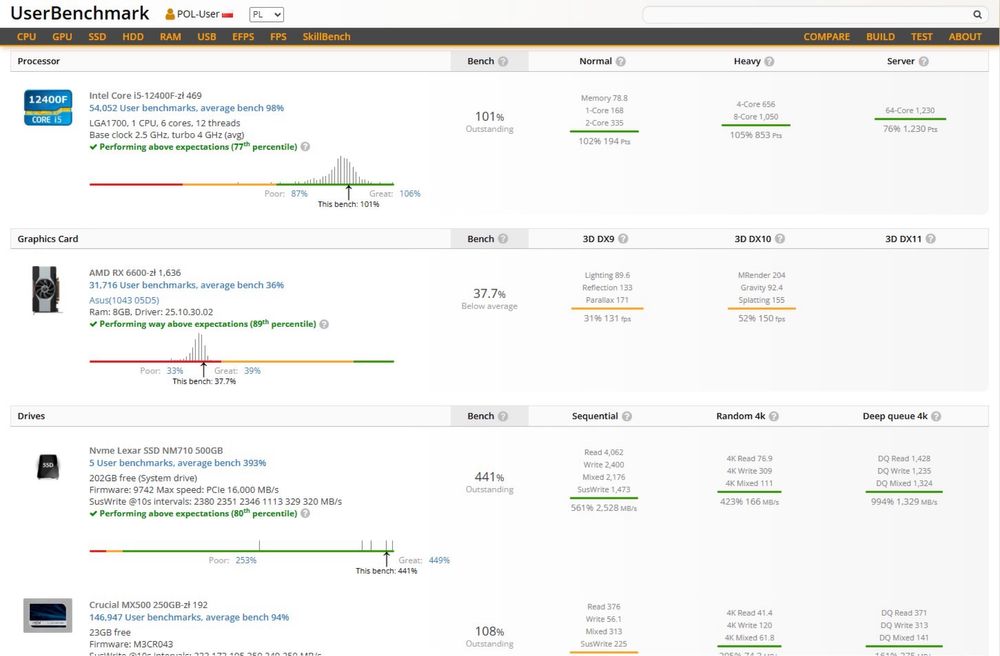Click help icon beside 3D DX9
Image resolution: width=1000 pixels, height=656 pixels.
click(x=623, y=238)
